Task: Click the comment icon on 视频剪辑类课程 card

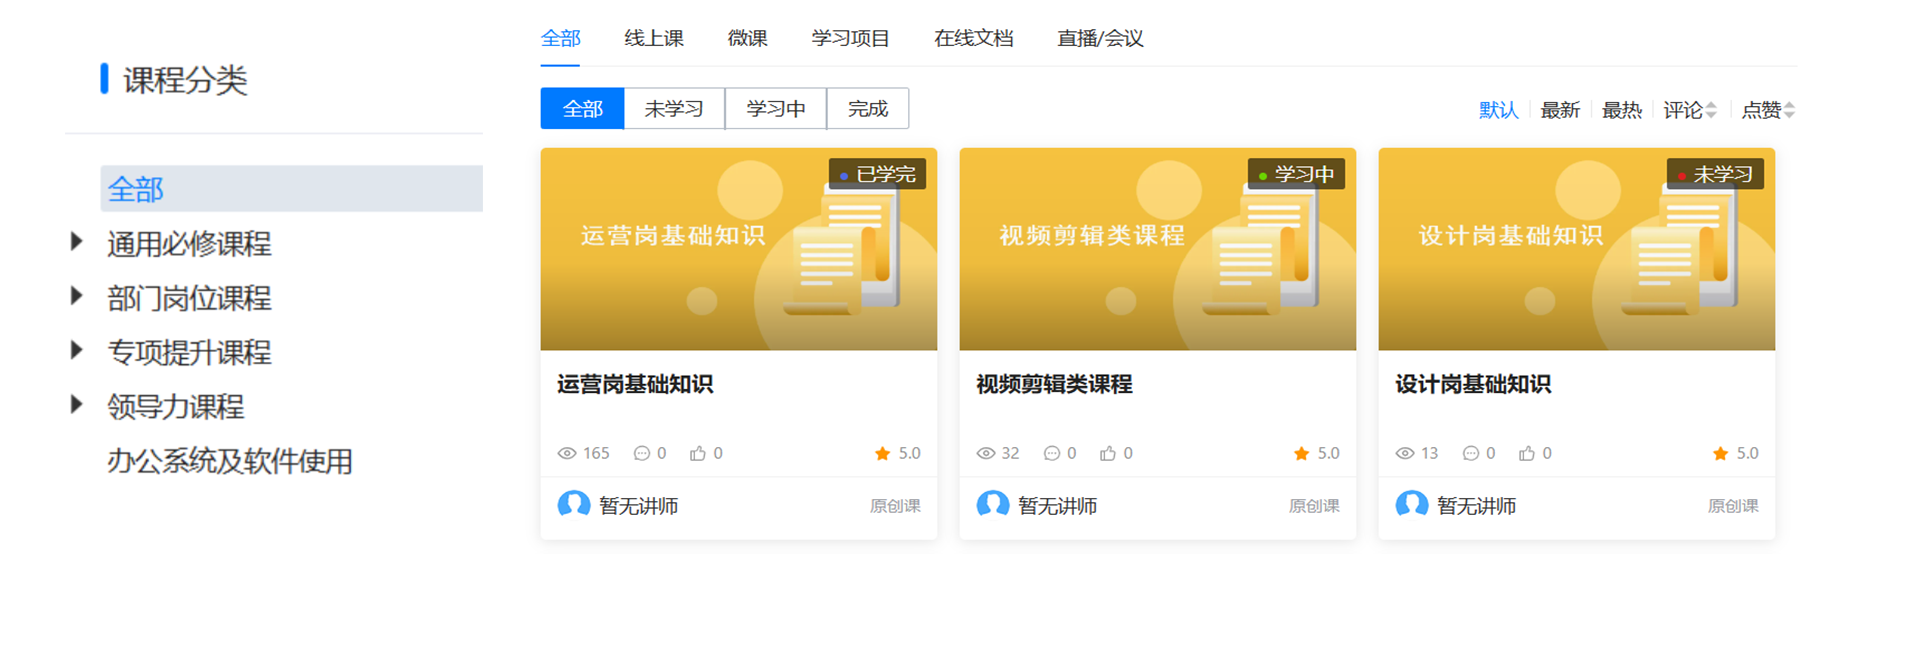Action: point(1052,453)
